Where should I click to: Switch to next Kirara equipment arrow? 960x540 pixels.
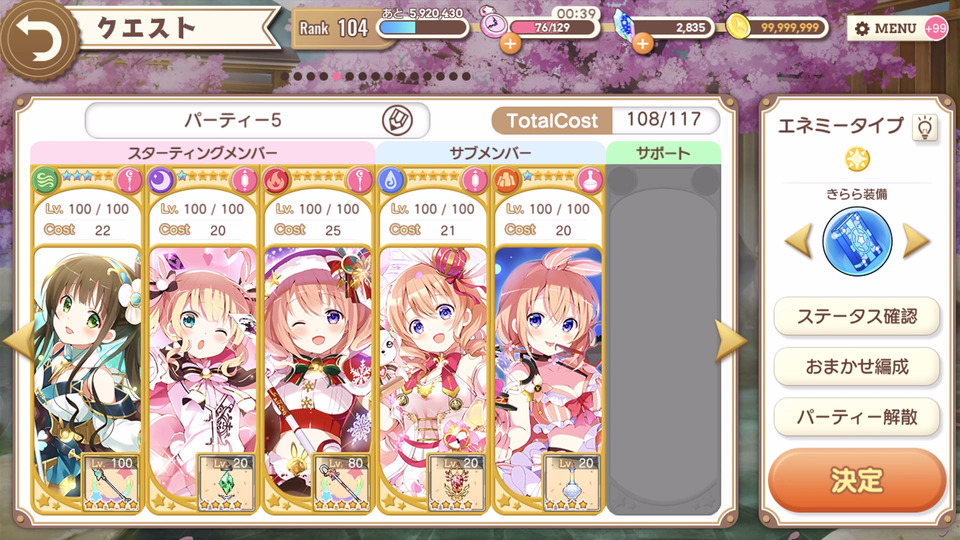915,241
